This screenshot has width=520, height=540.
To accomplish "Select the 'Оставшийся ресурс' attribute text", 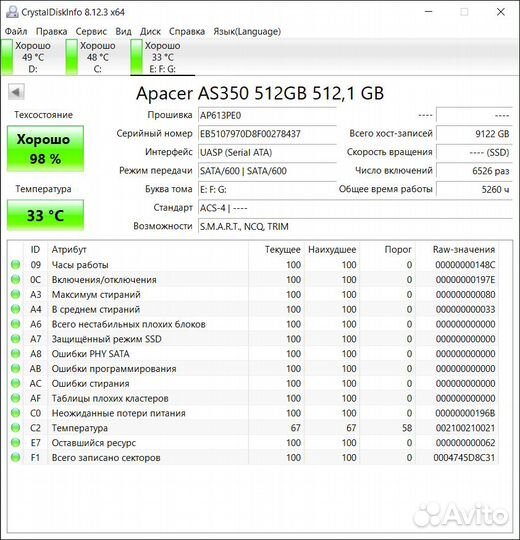I will point(94,443).
